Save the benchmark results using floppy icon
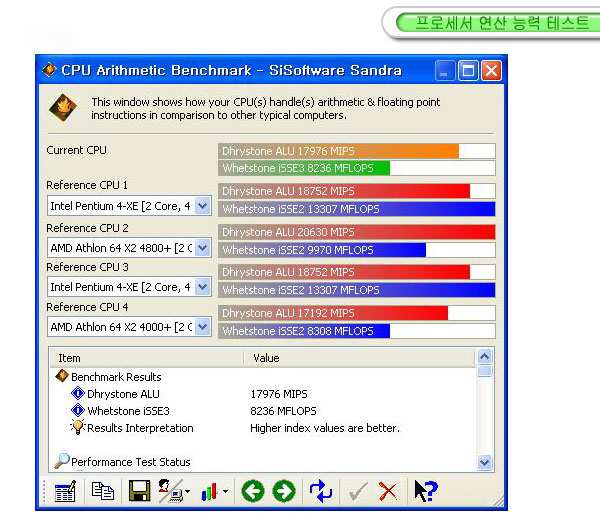Image resolution: width=600 pixels, height=524 pixels. [139, 491]
